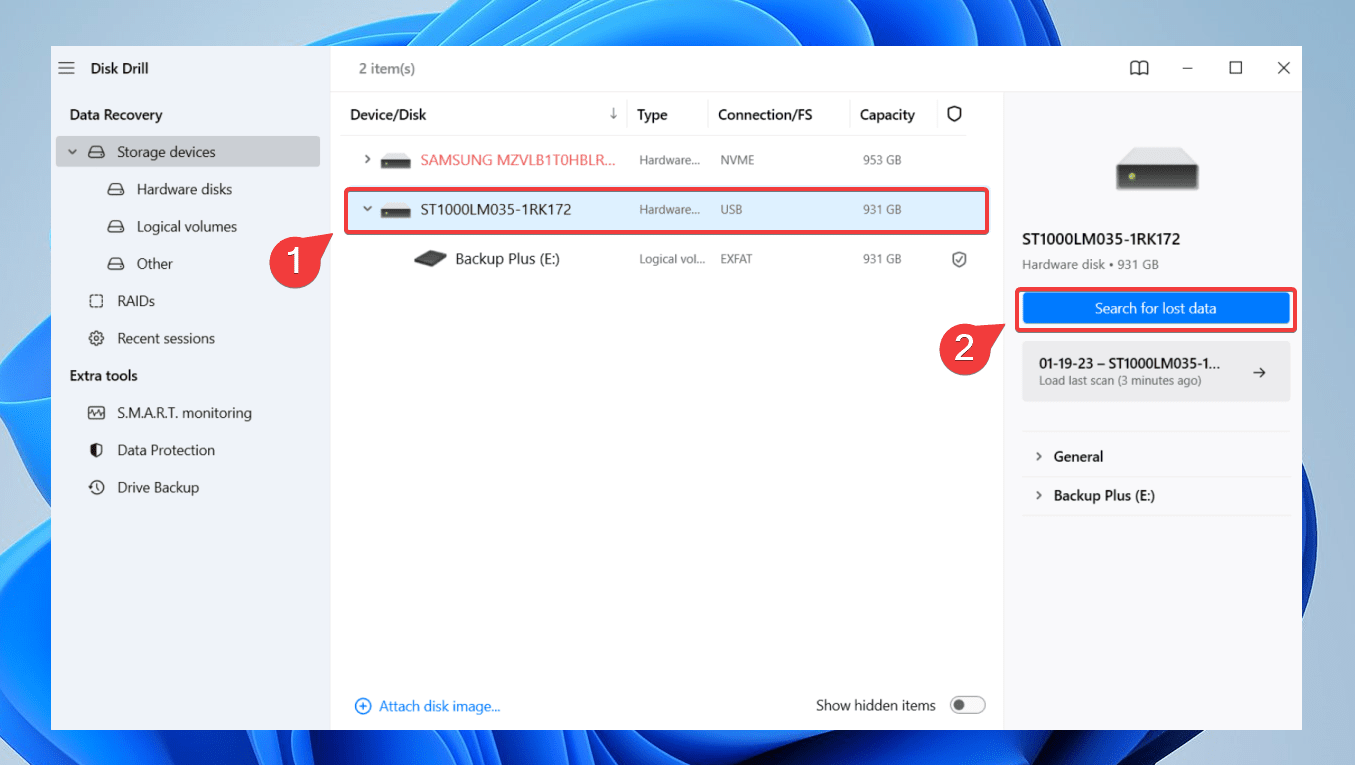The image size is (1355, 765).
Task: Select the SAMSUNG MZVLB1T0HBLR disk name
Action: [518, 160]
